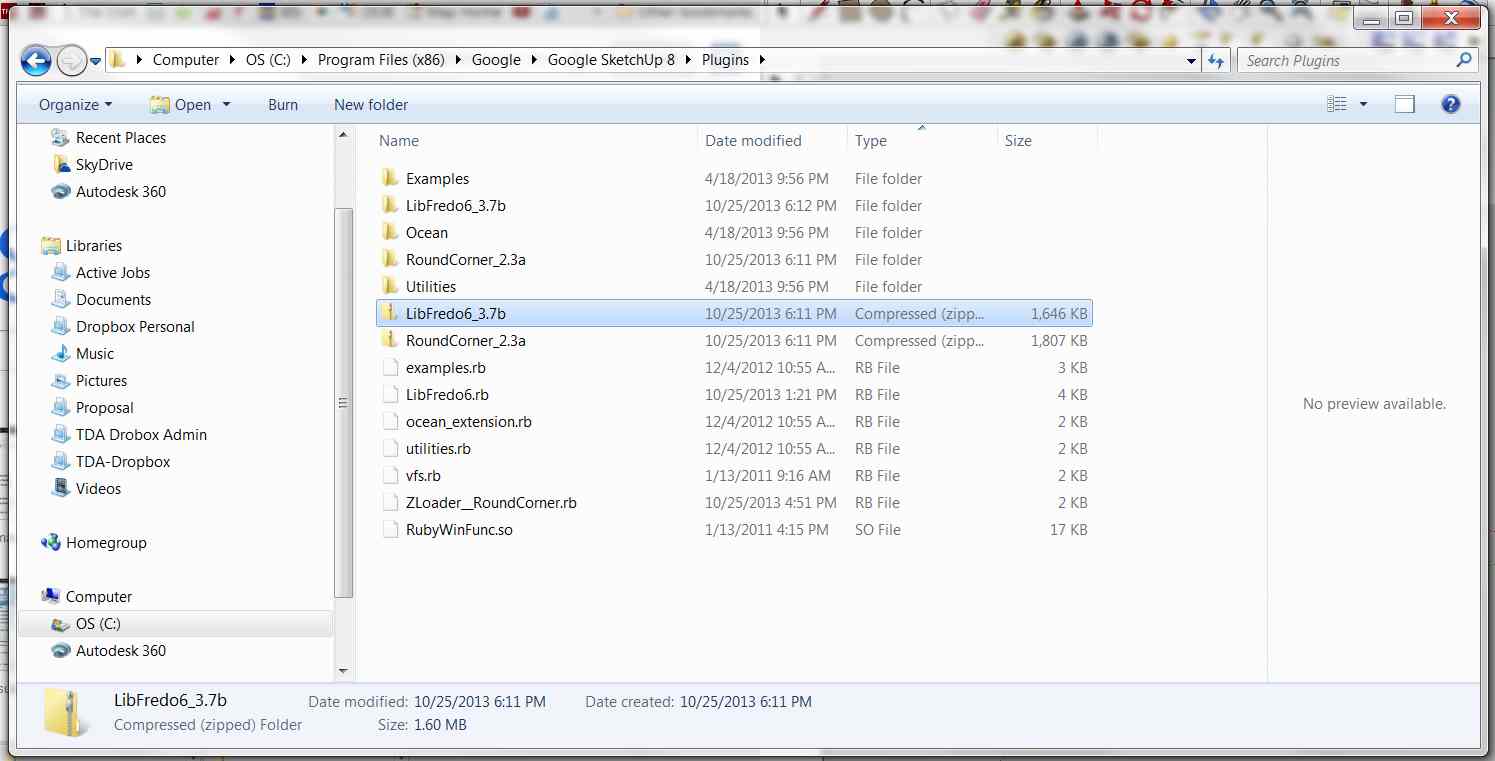Sort files by Date modified column
Image resolution: width=1495 pixels, height=761 pixels.
click(753, 141)
